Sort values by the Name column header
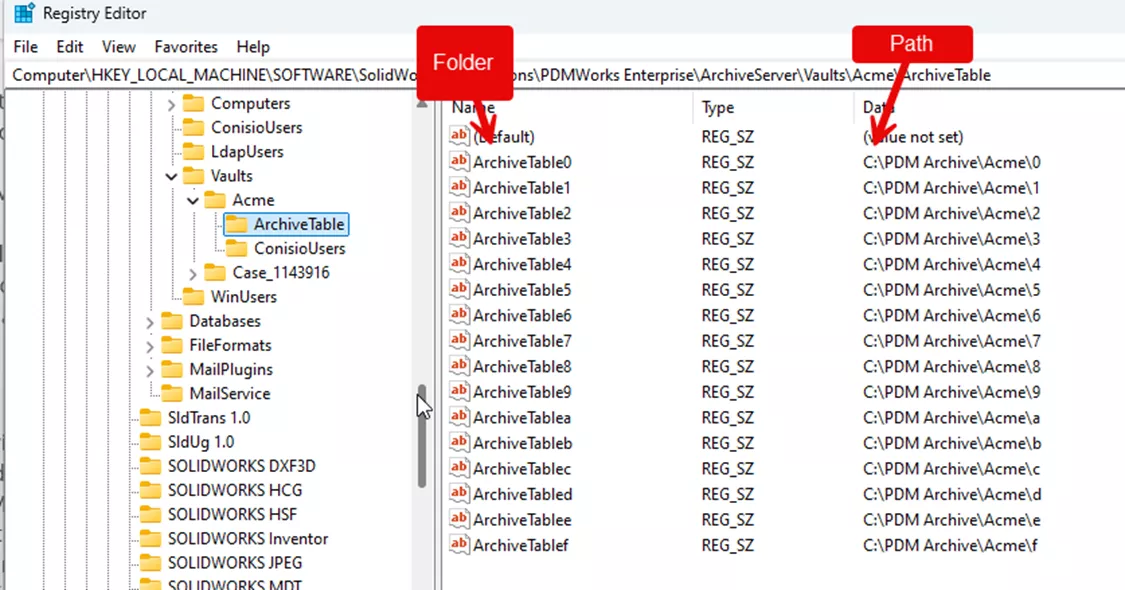 coord(472,107)
